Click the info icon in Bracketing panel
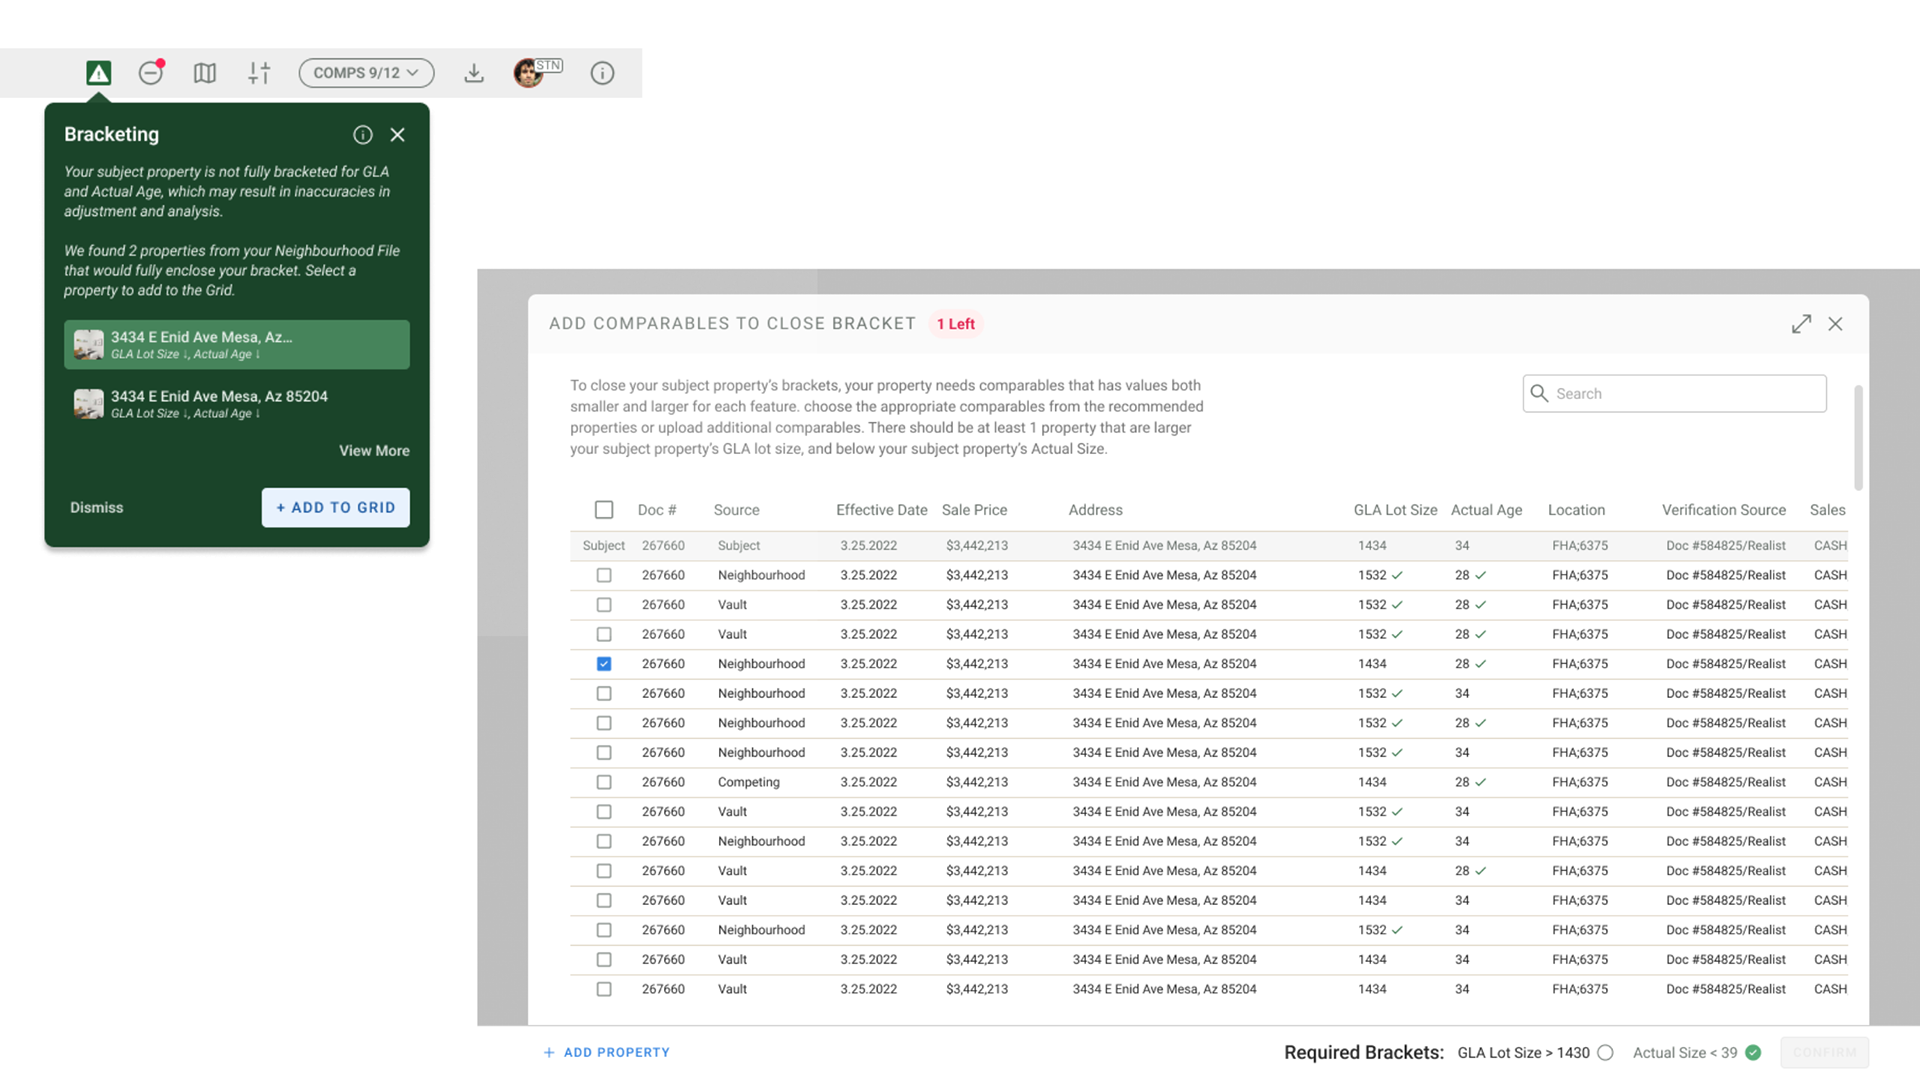1920x1080 pixels. click(363, 135)
